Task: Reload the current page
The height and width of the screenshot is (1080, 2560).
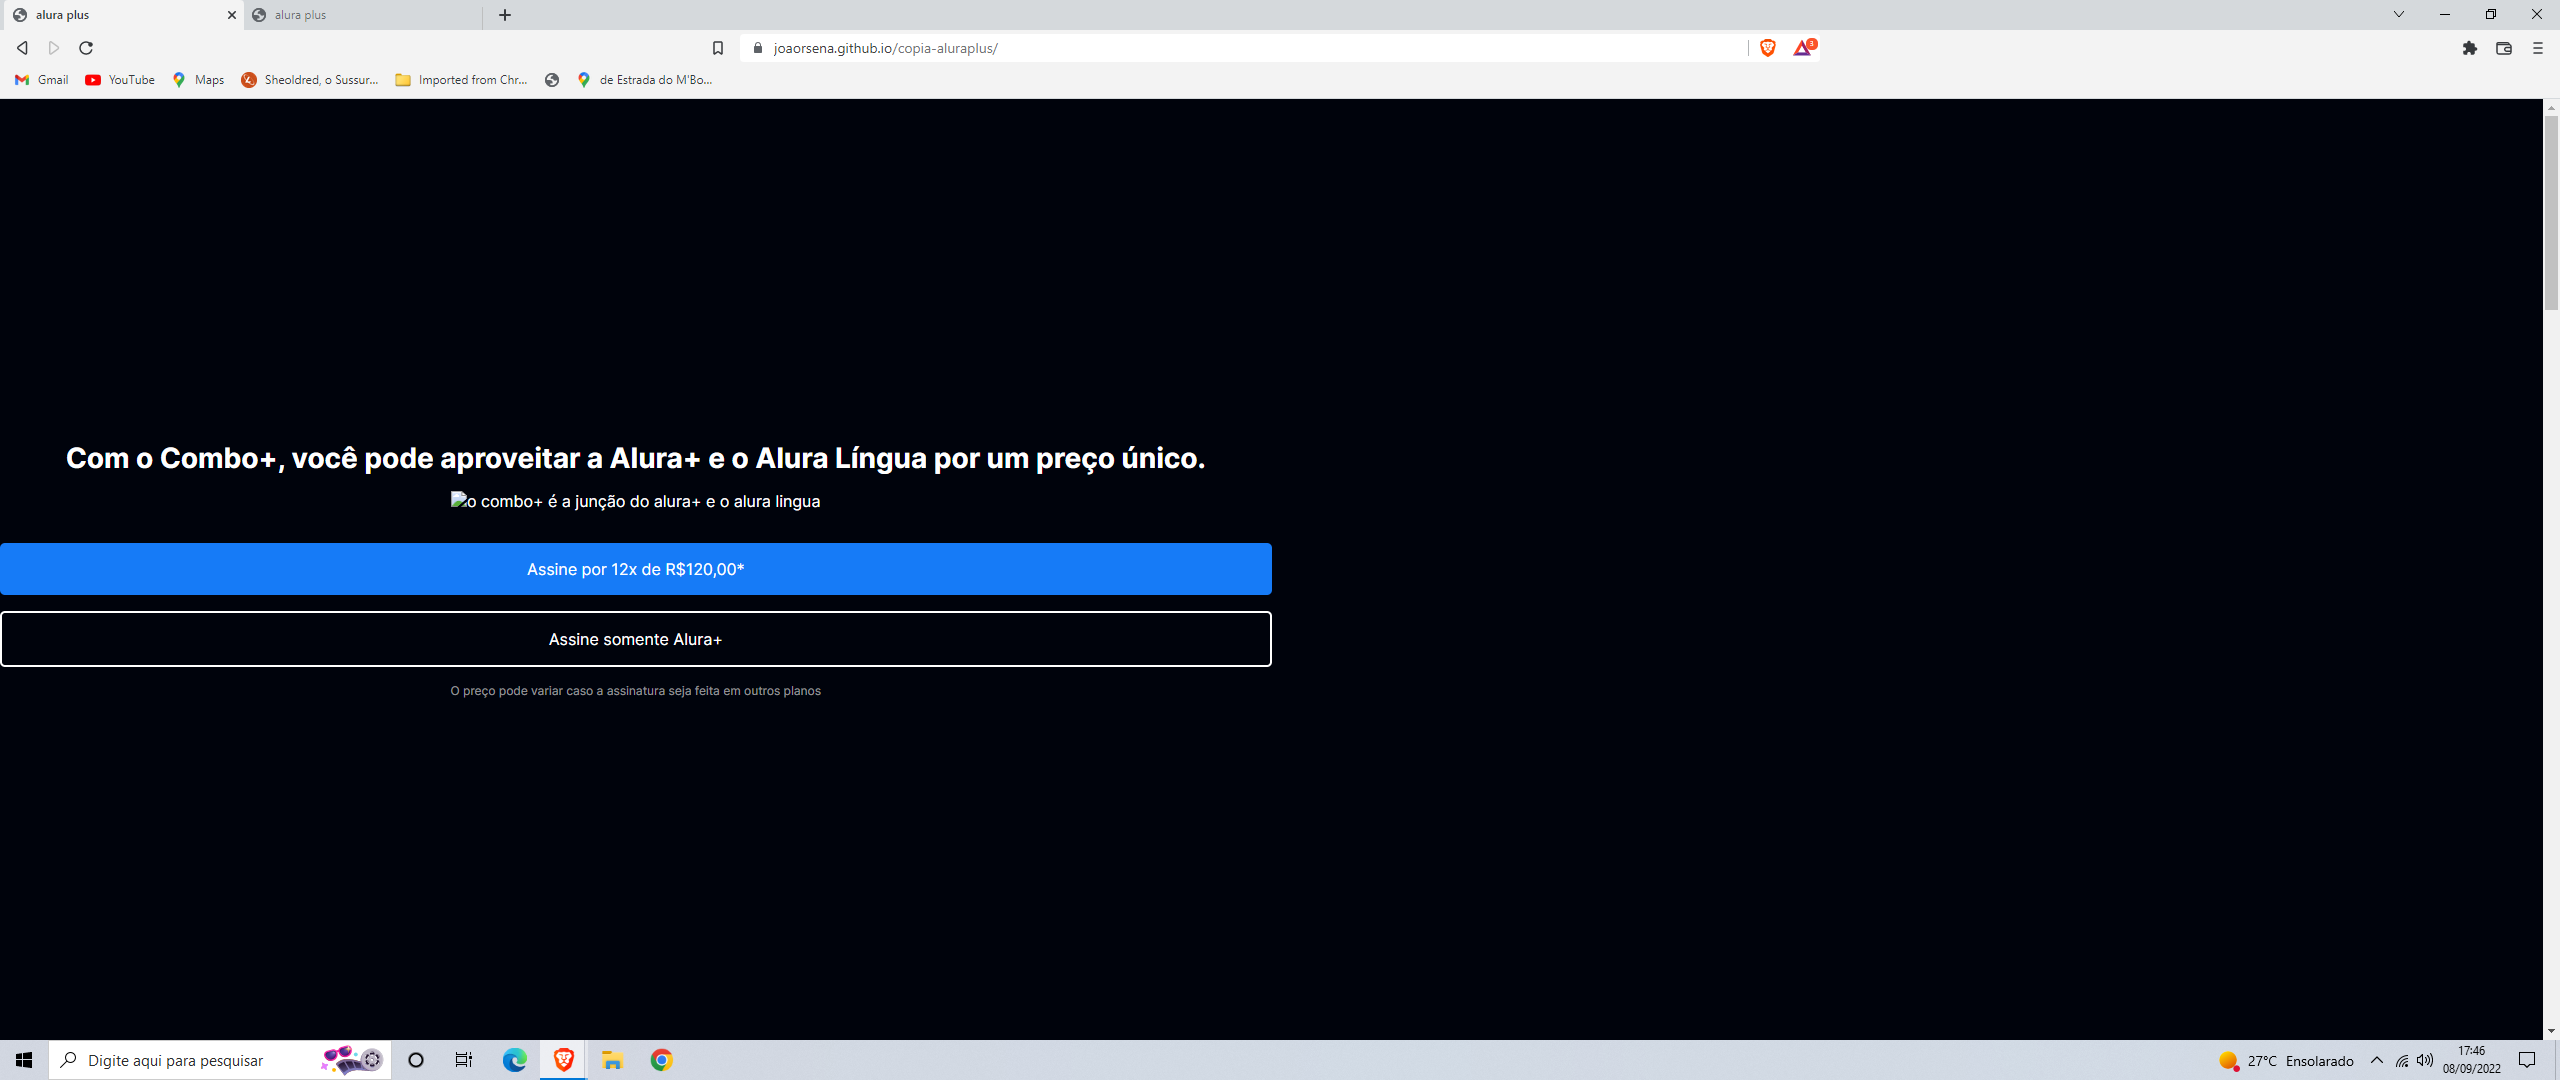Action: point(86,48)
